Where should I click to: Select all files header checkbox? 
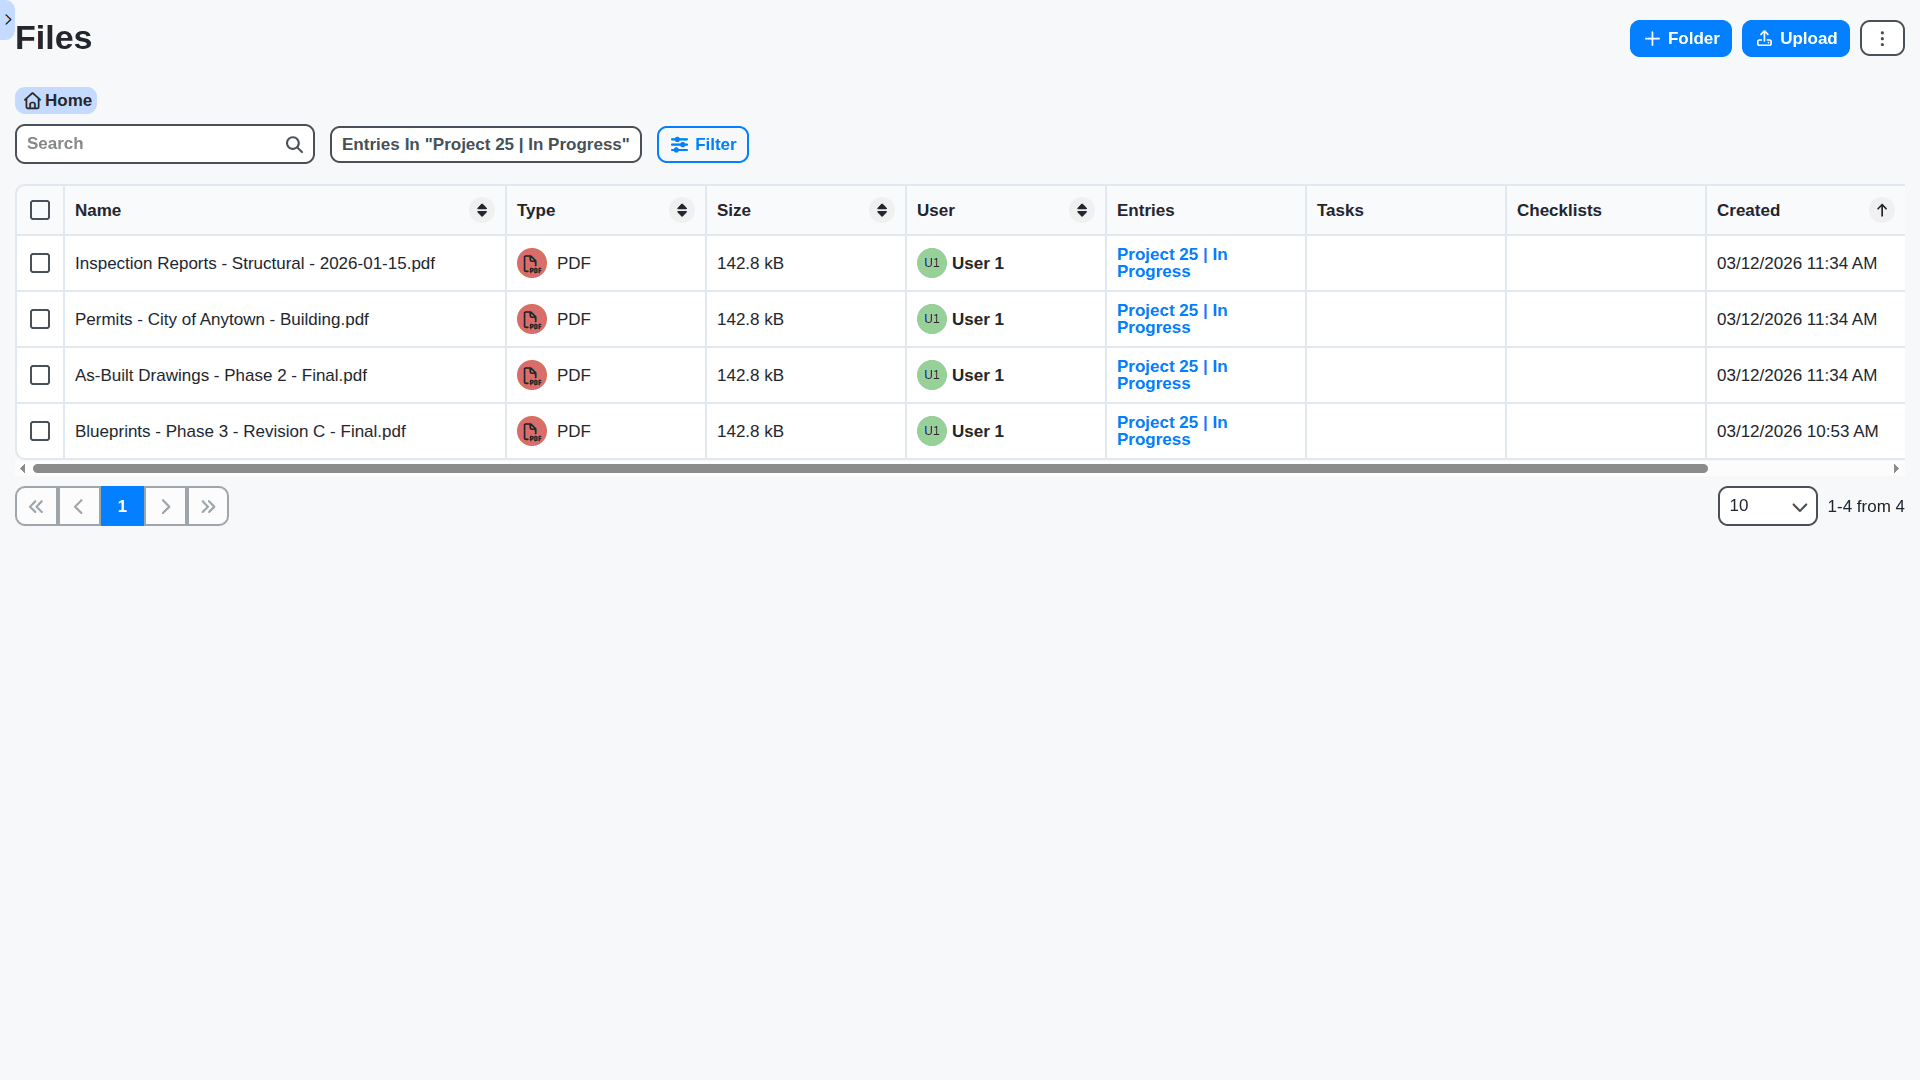point(40,211)
